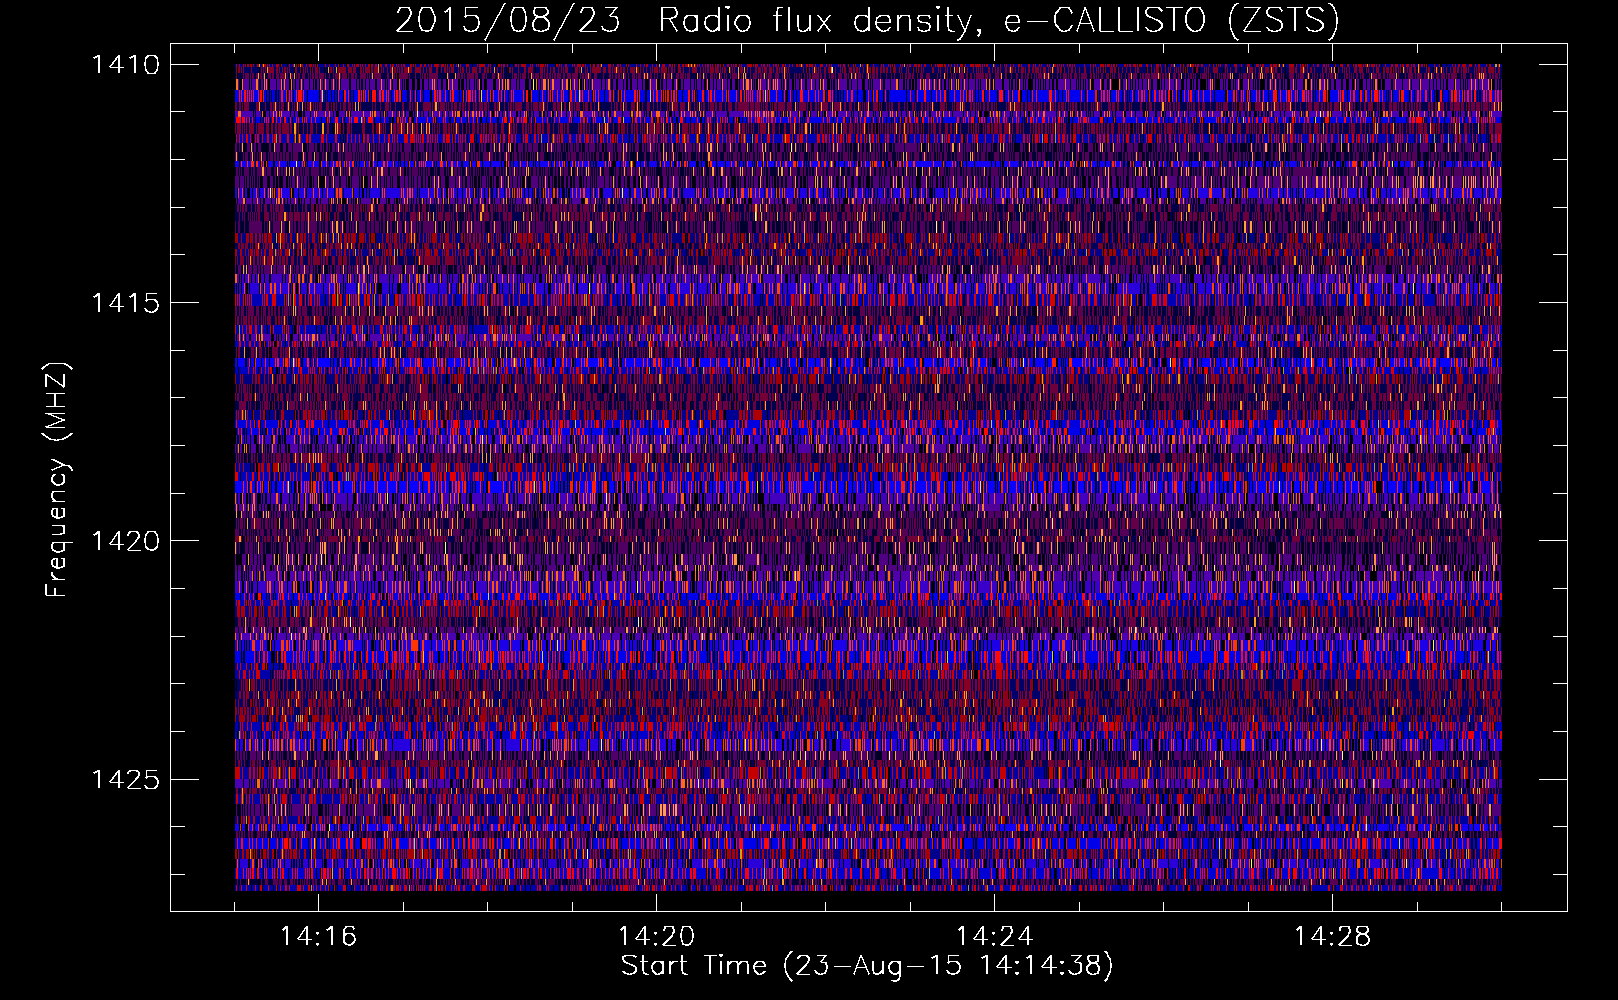Screen dimensions: 1618x1000
Task: Click the 1425 frequency tick label
Action: (125, 779)
